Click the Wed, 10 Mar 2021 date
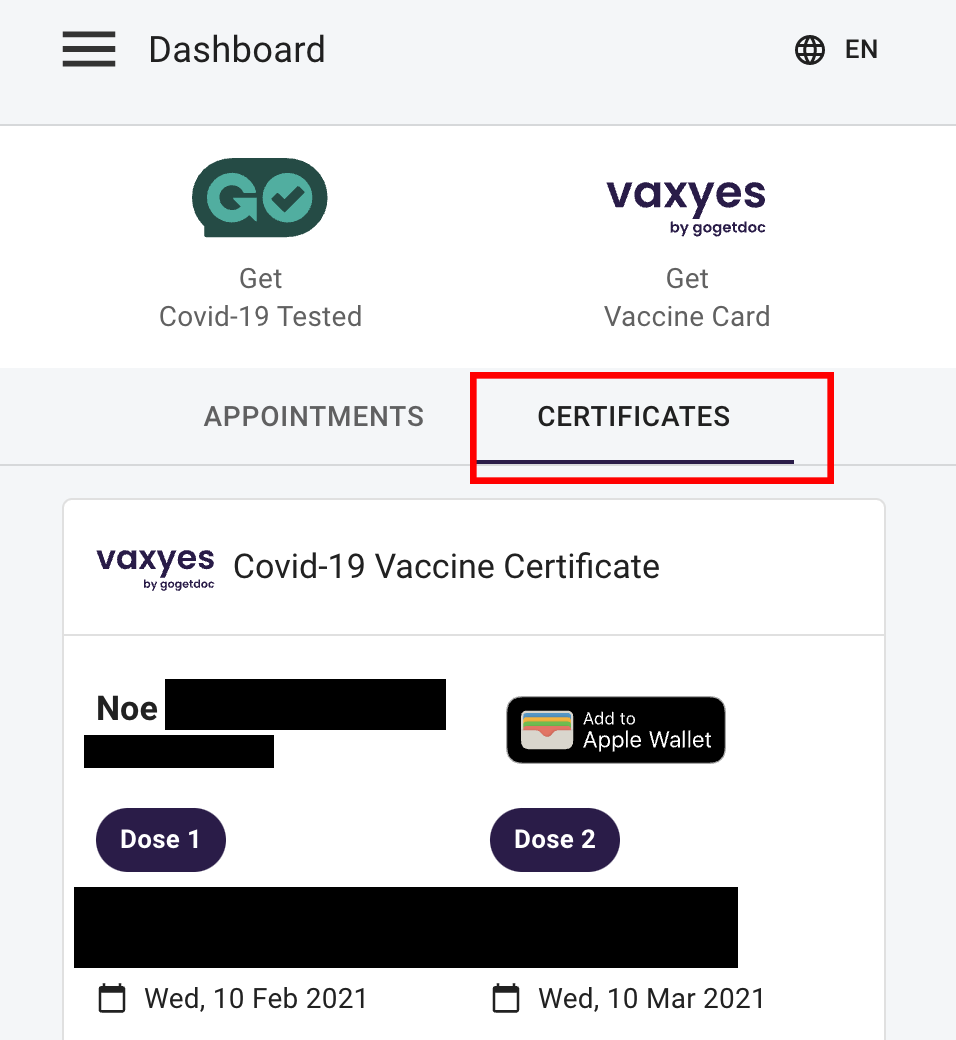The height and width of the screenshot is (1040, 956). (651, 998)
